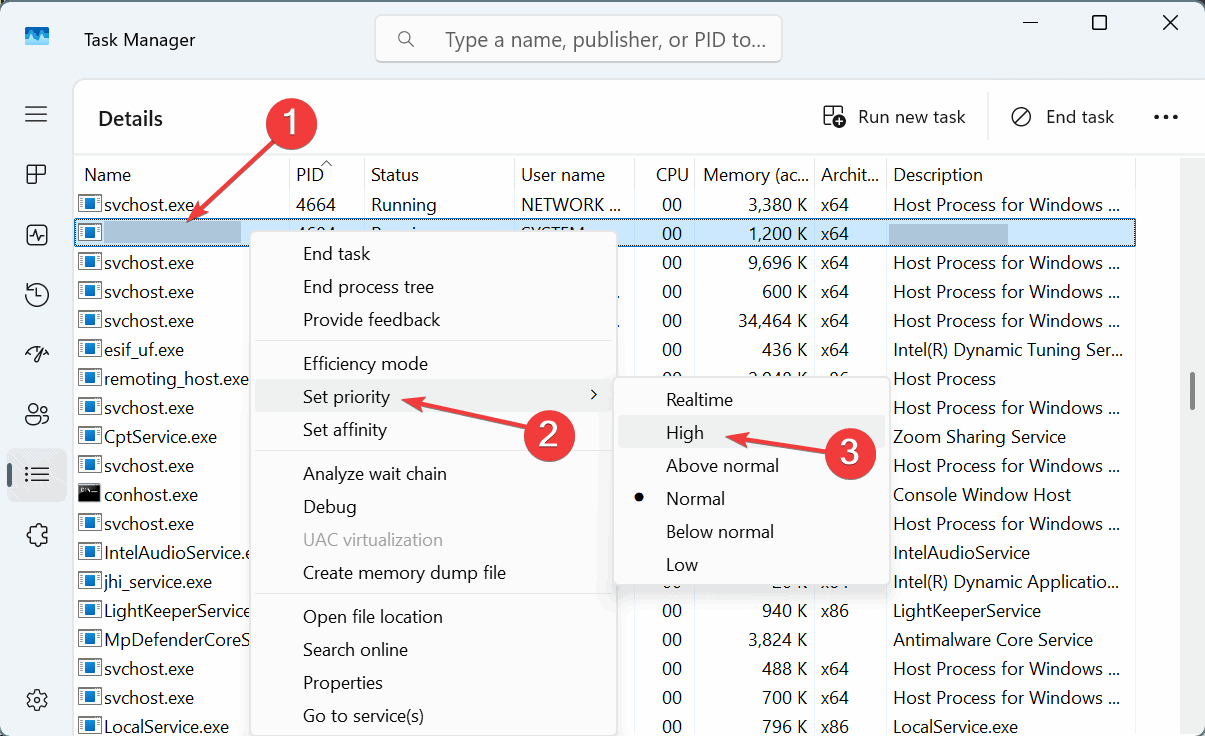The width and height of the screenshot is (1205, 736).
Task: Select the Antimalware Core Service row
Action: [x=605, y=639]
